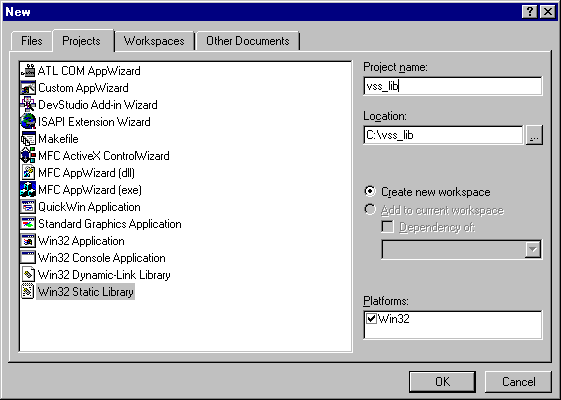Switch to the Files tab
Image resolution: width=561 pixels, height=400 pixels.
[x=31, y=41]
